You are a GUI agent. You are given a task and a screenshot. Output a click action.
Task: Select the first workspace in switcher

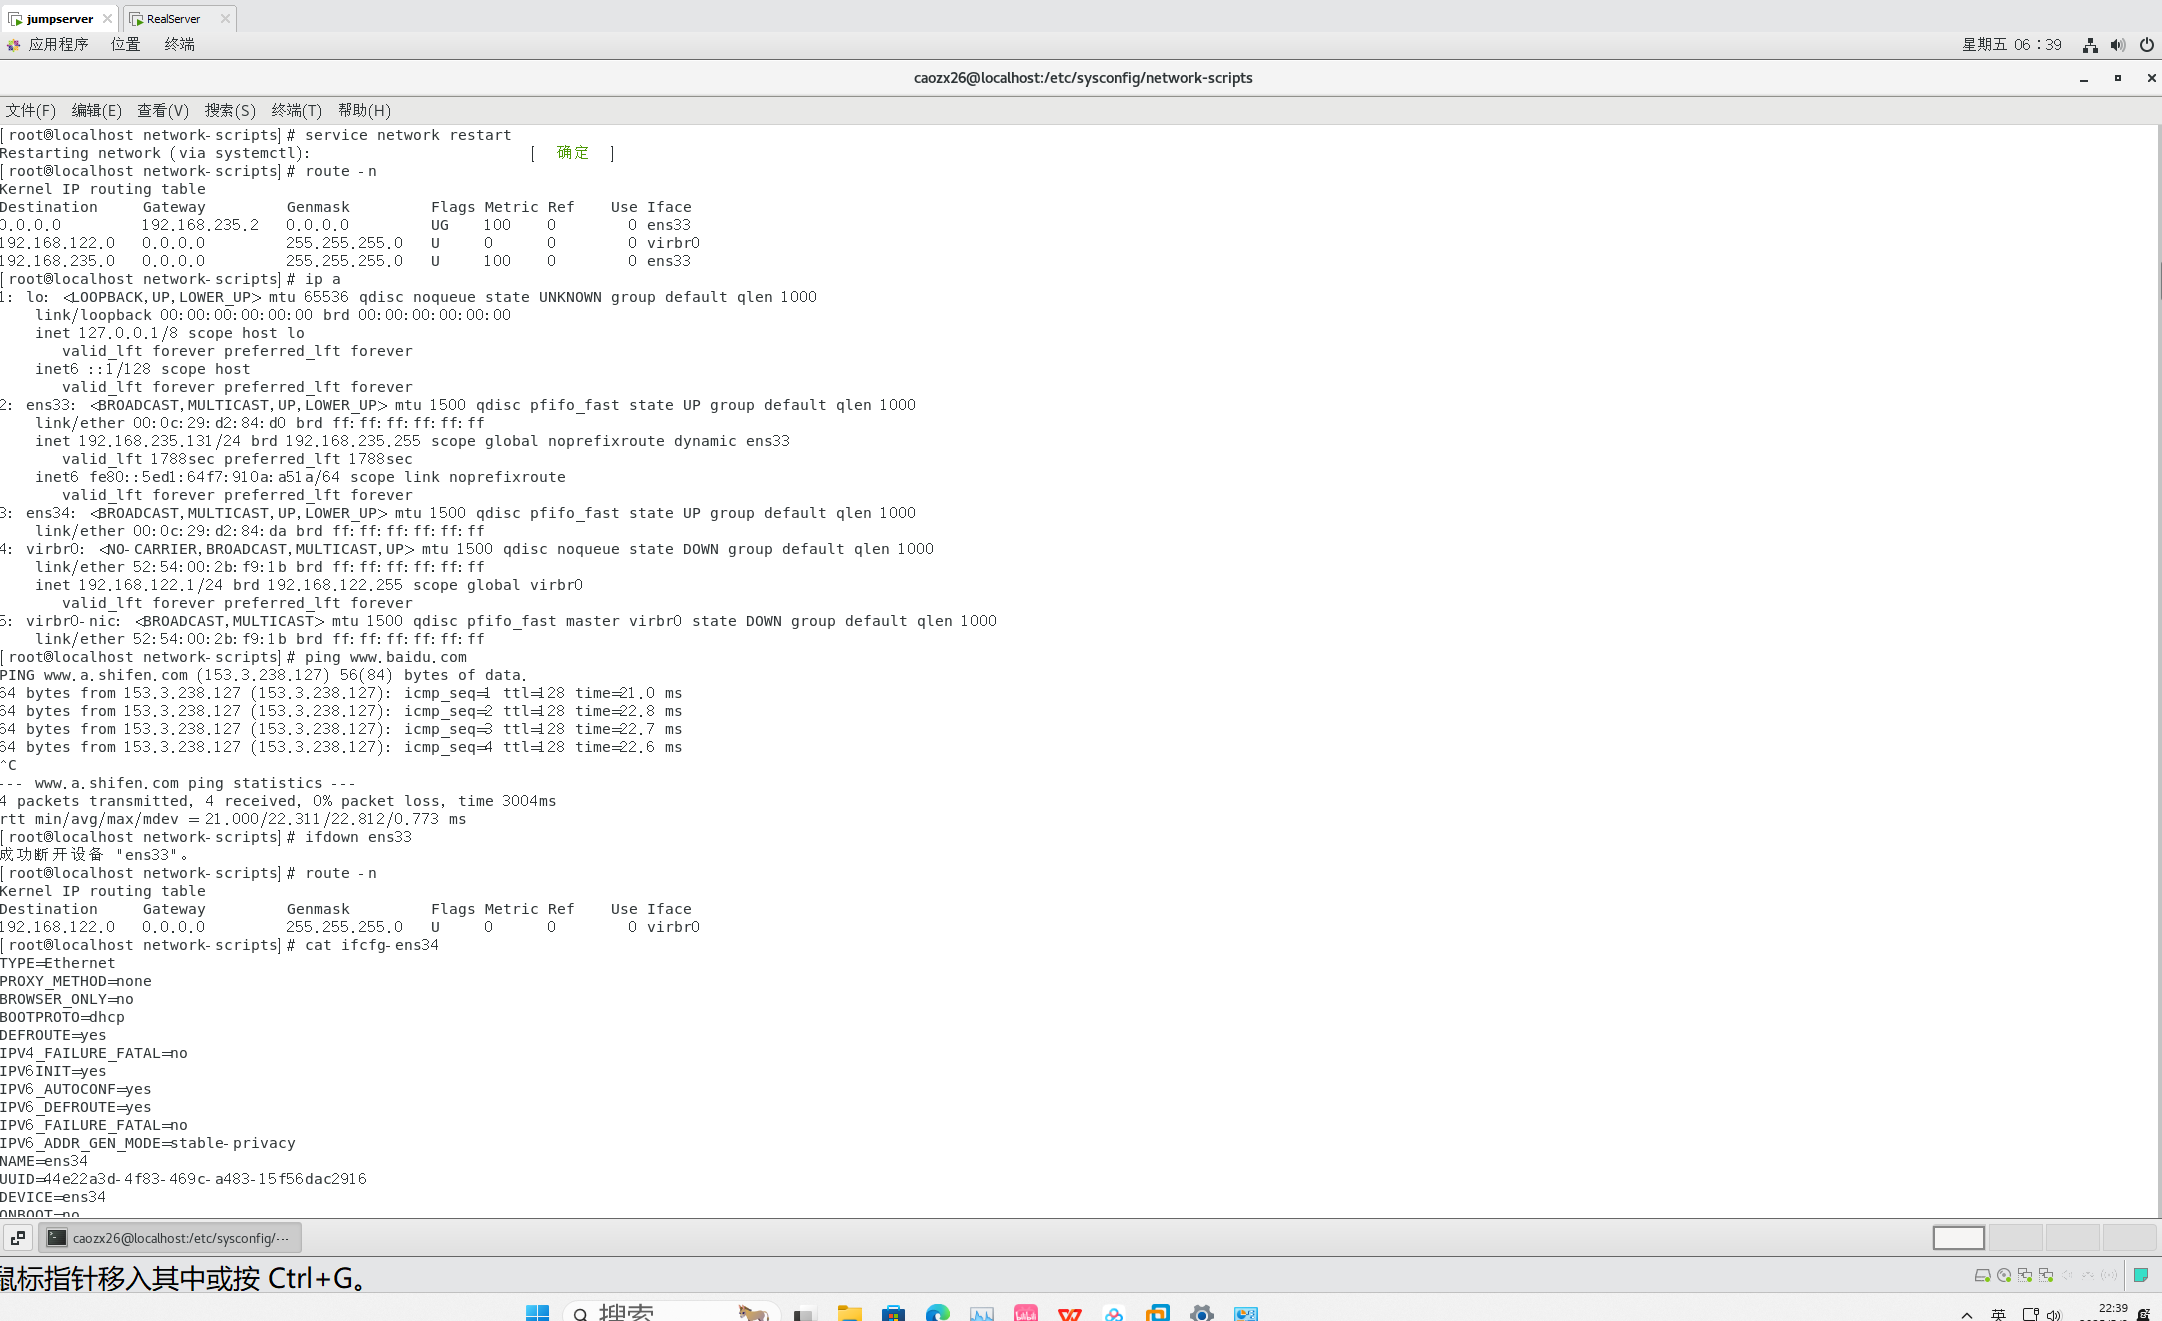click(x=1958, y=1238)
